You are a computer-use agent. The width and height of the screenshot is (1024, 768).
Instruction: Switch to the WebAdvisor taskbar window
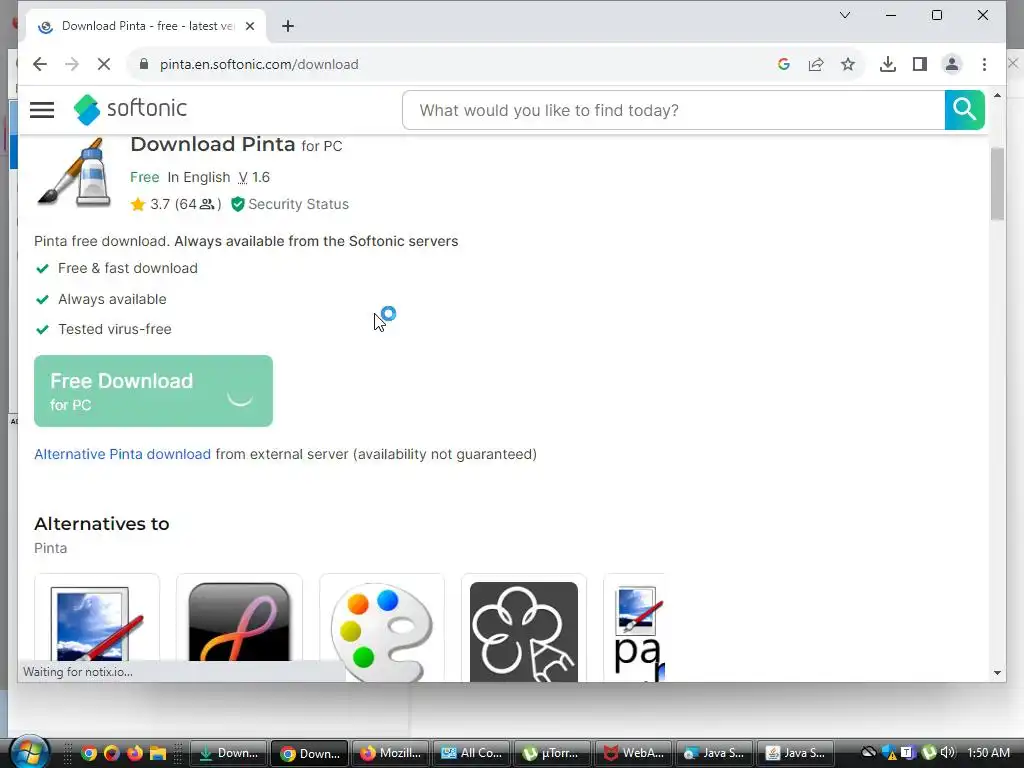(x=633, y=753)
